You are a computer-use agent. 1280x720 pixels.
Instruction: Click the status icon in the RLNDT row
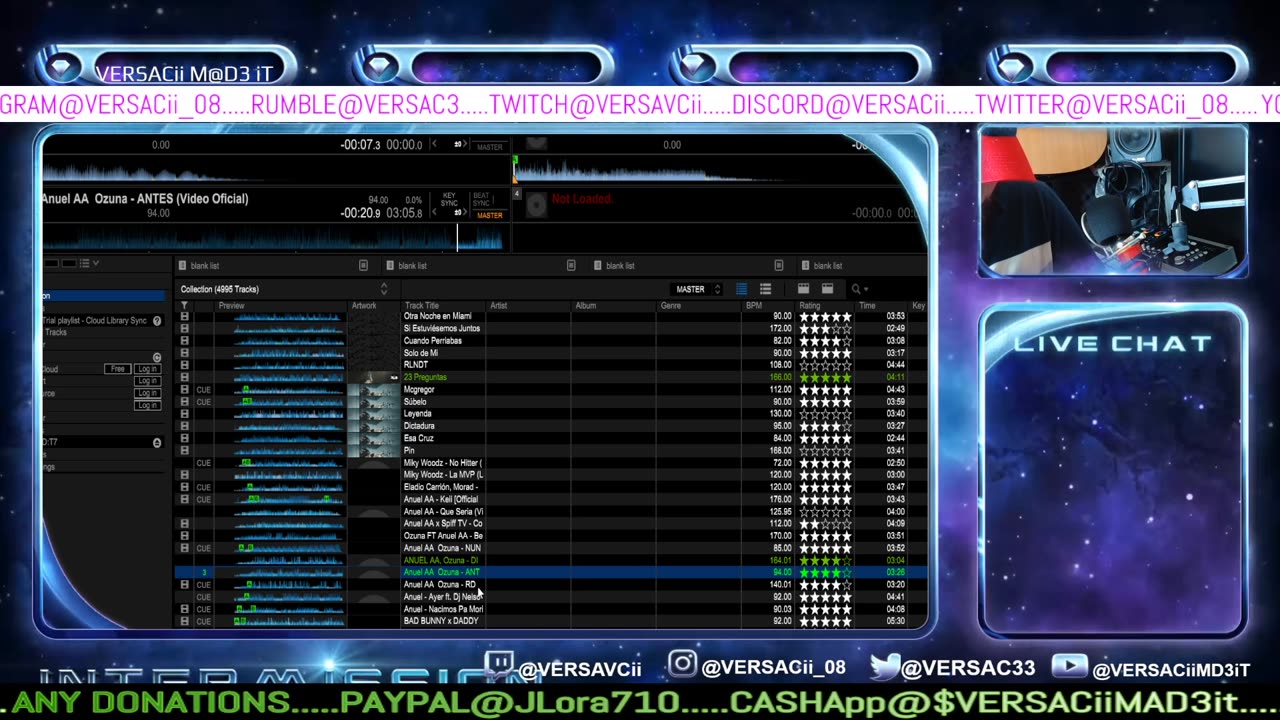(184, 365)
